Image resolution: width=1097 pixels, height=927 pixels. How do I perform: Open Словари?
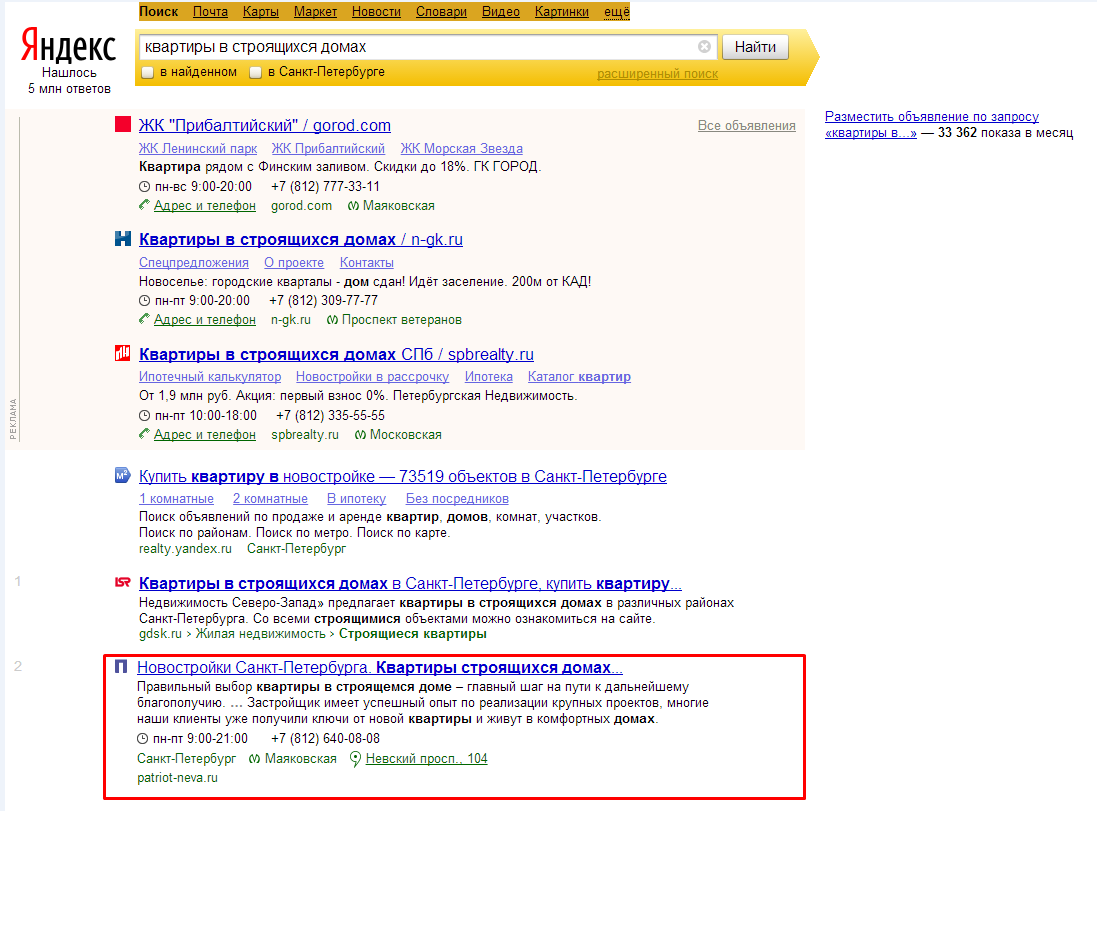pyautogui.click(x=441, y=12)
